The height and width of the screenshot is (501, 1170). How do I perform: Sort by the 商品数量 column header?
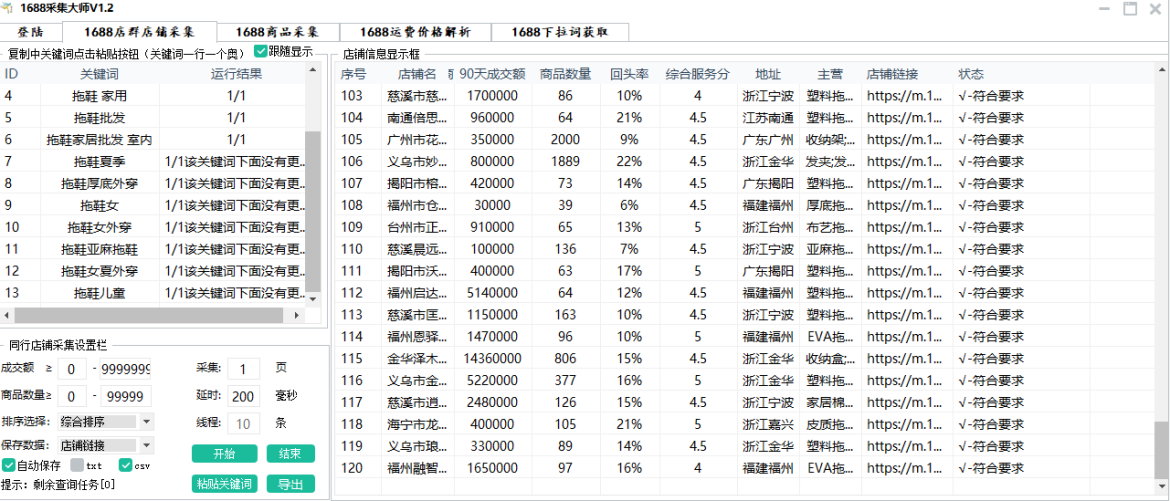click(x=565, y=74)
